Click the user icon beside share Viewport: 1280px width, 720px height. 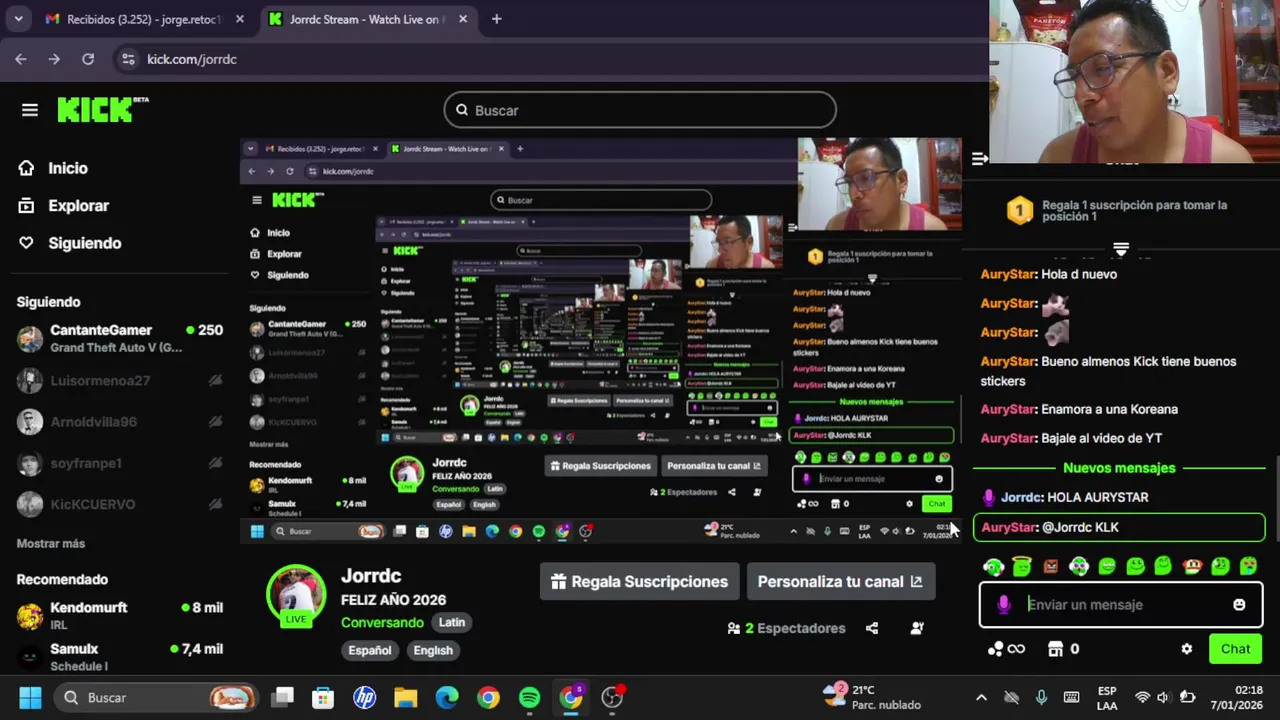coord(917,628)
